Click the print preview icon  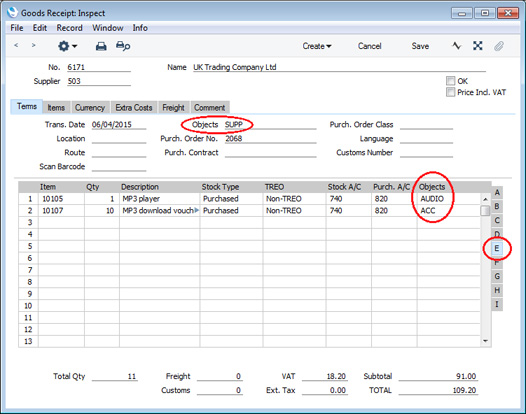[123, 46]
